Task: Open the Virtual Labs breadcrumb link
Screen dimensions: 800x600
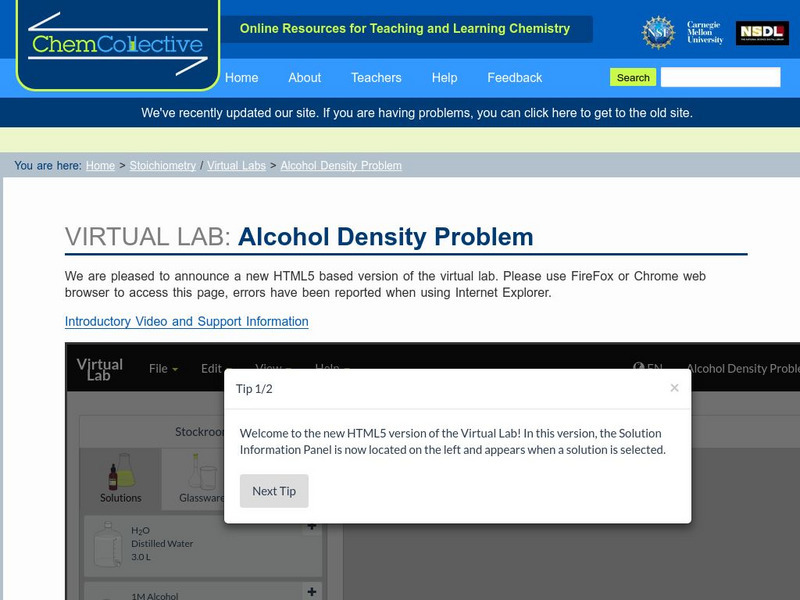Action: pos(236,165)
